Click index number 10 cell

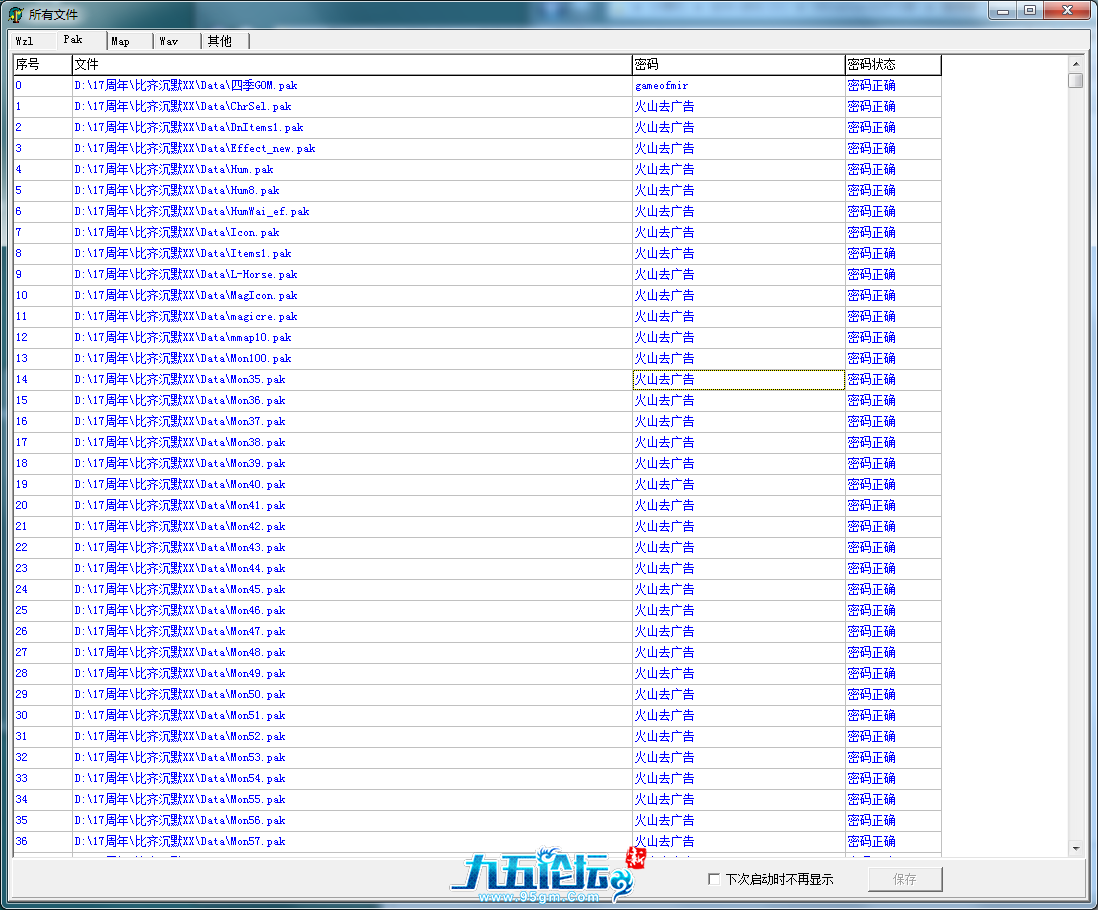43,295
